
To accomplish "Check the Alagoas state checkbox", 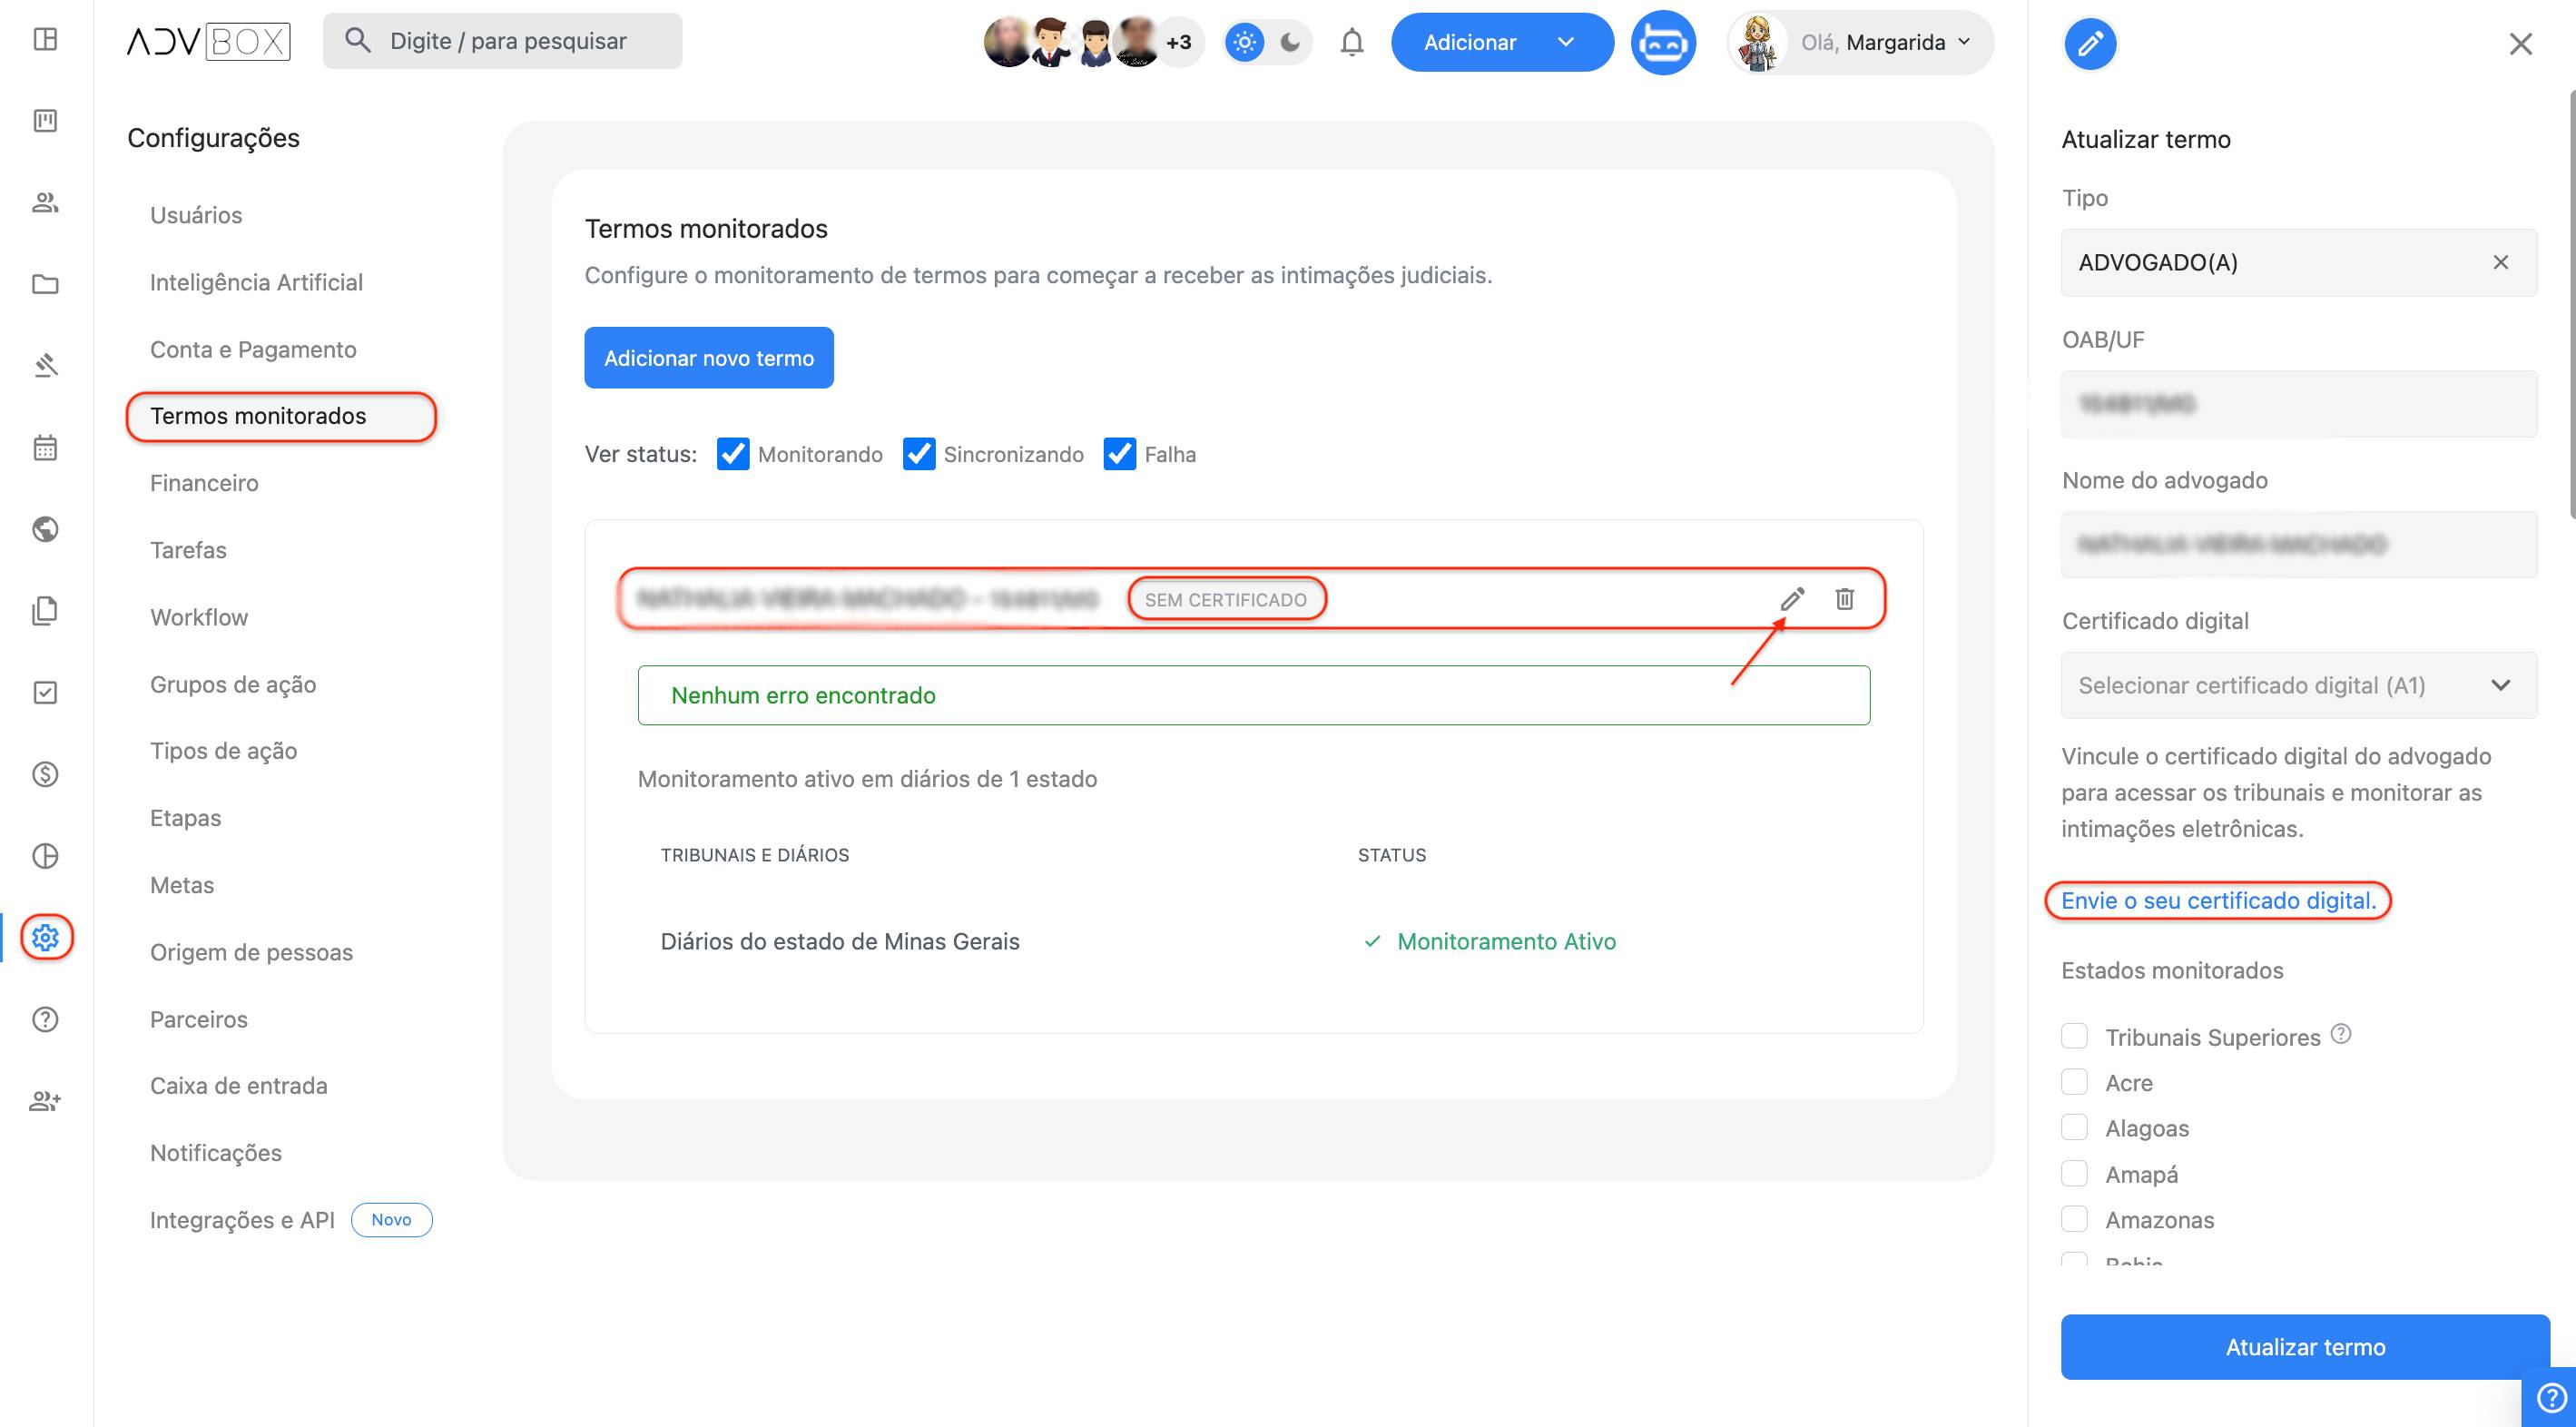I will pyautogui.click(x=2075, y=1128).
